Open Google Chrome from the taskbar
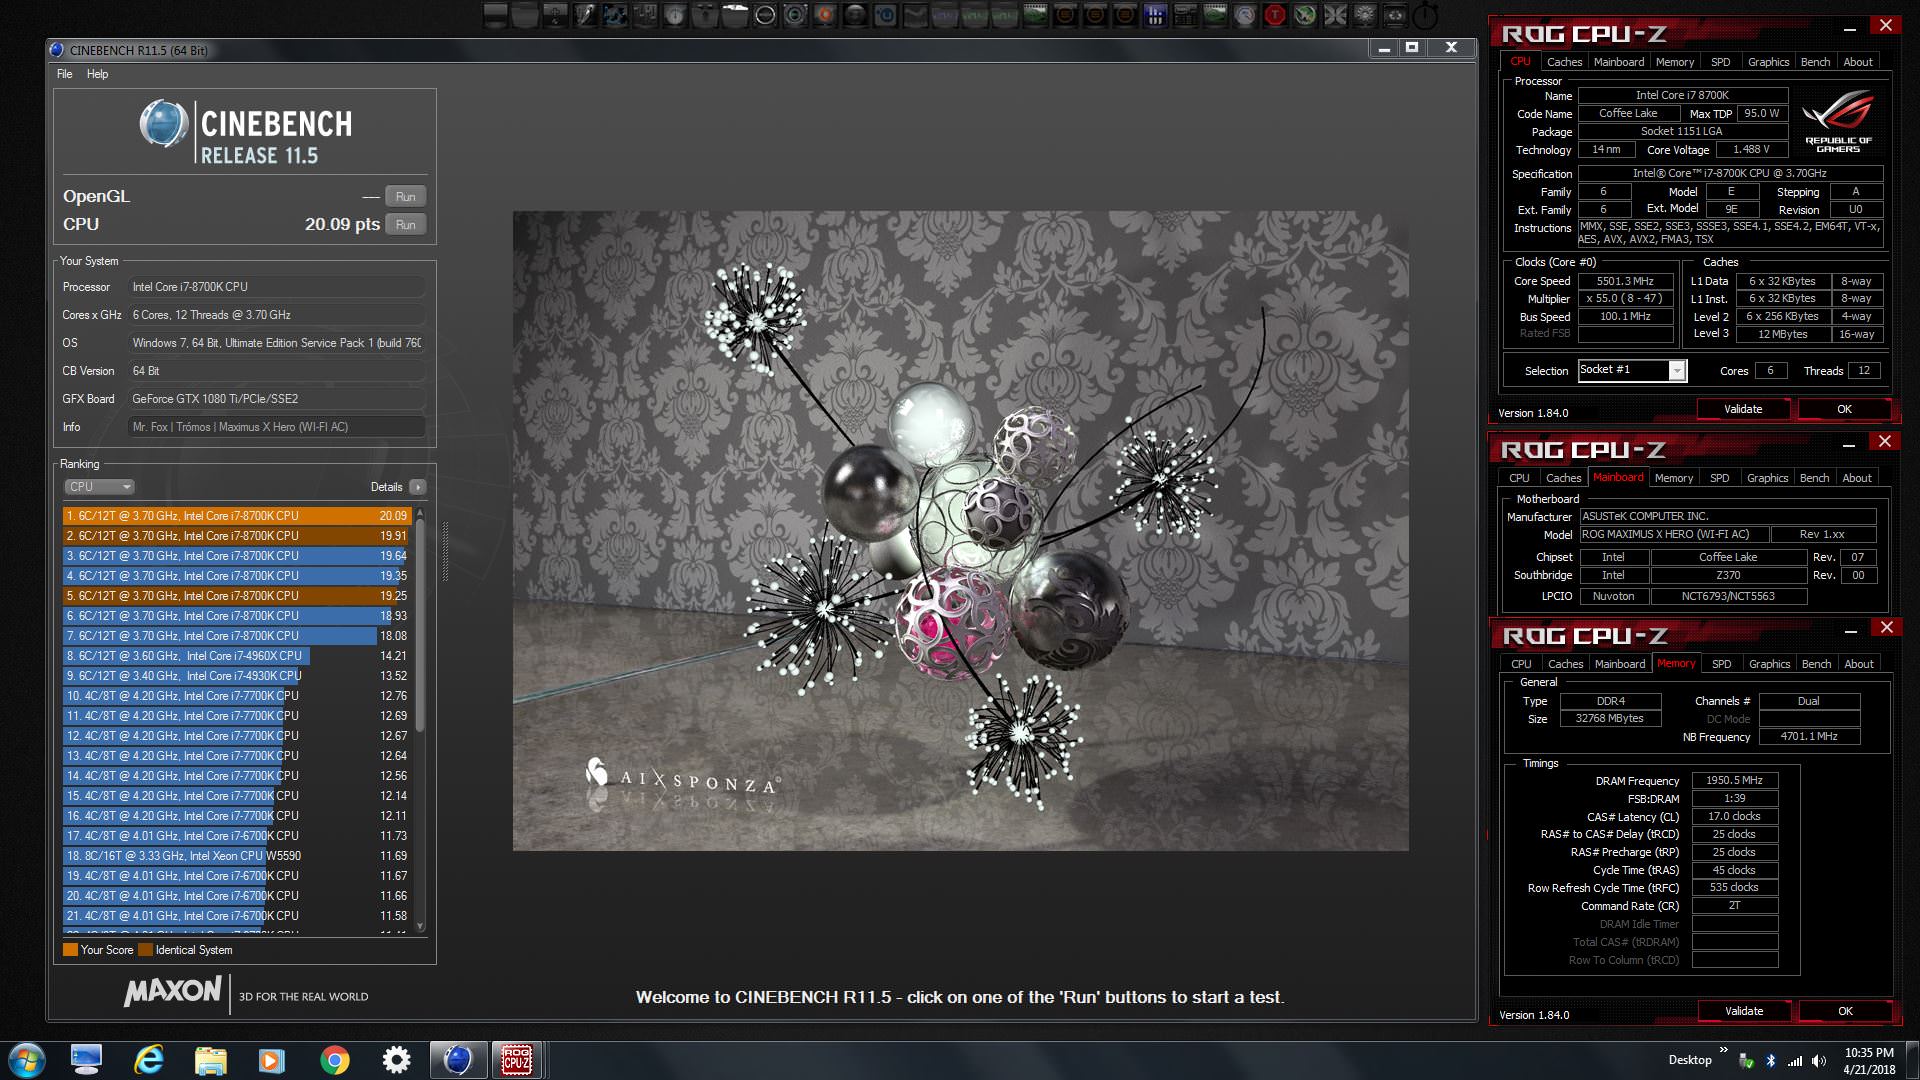This screenshot has width=1920, height=1080. (x=334, y=1060)
